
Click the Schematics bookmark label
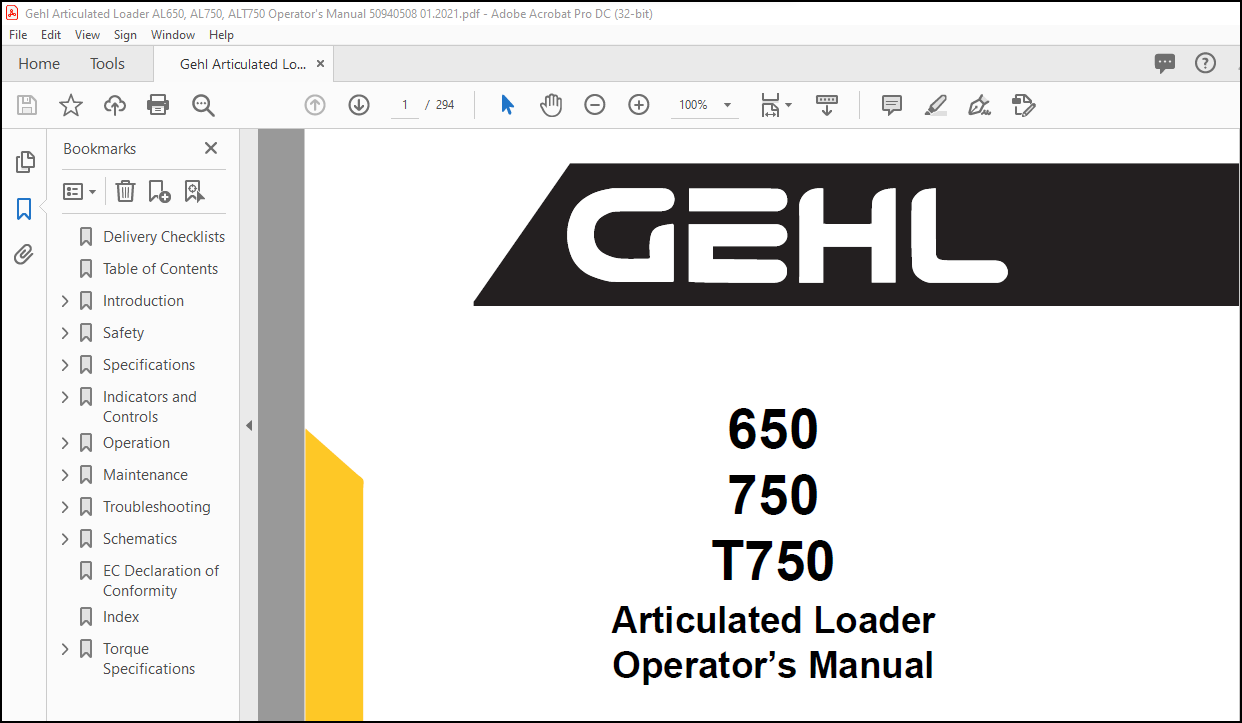point(140,539)
